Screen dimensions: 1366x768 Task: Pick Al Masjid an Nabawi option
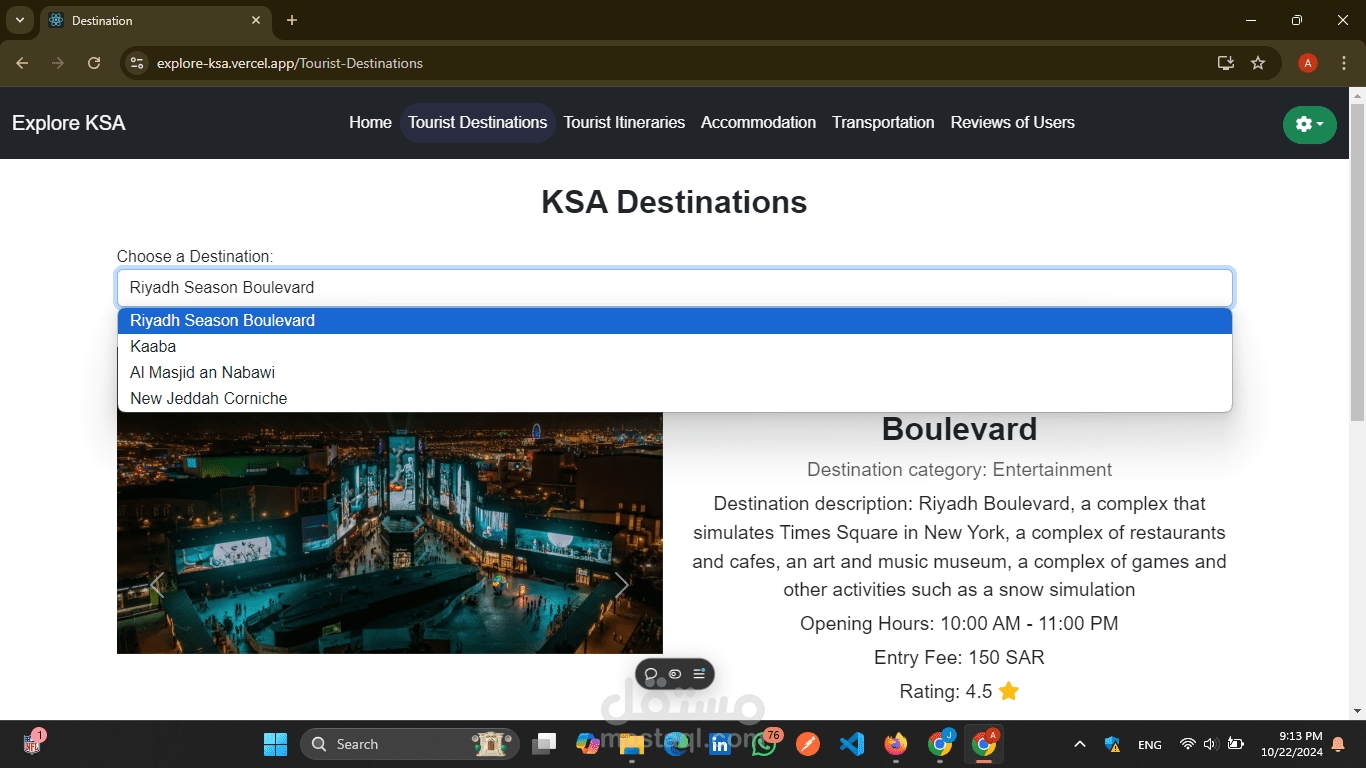click(675, 372)
